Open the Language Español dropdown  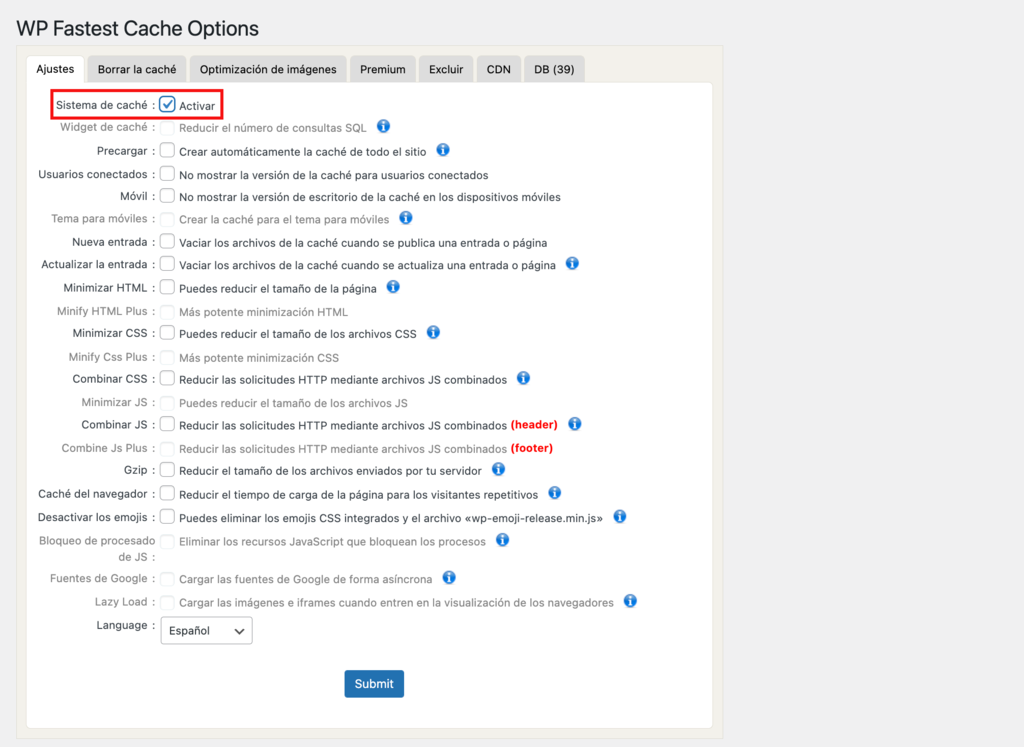click(x=206, y=631)
